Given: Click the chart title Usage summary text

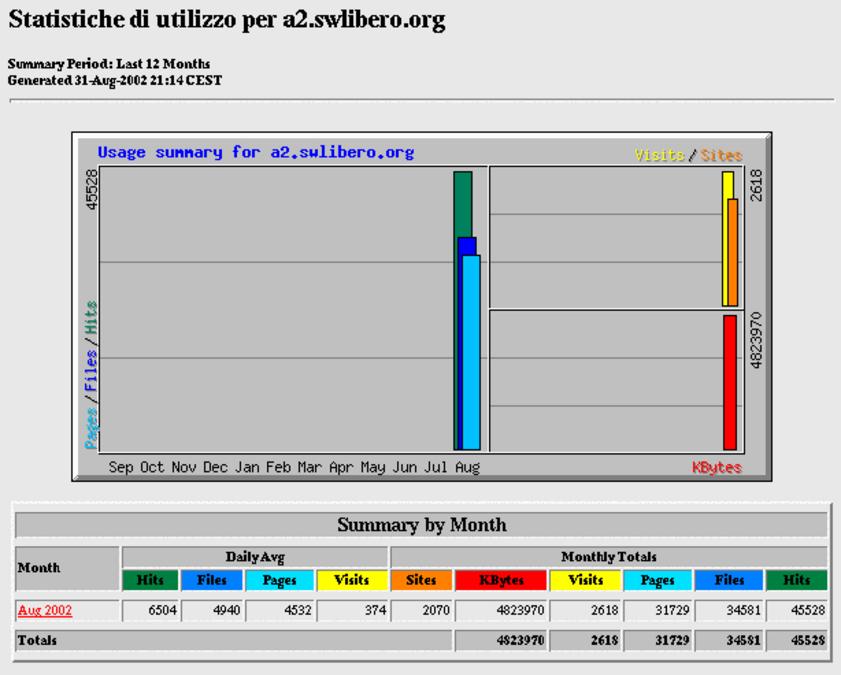Looking at the screenshot, I should click(255, 153).
